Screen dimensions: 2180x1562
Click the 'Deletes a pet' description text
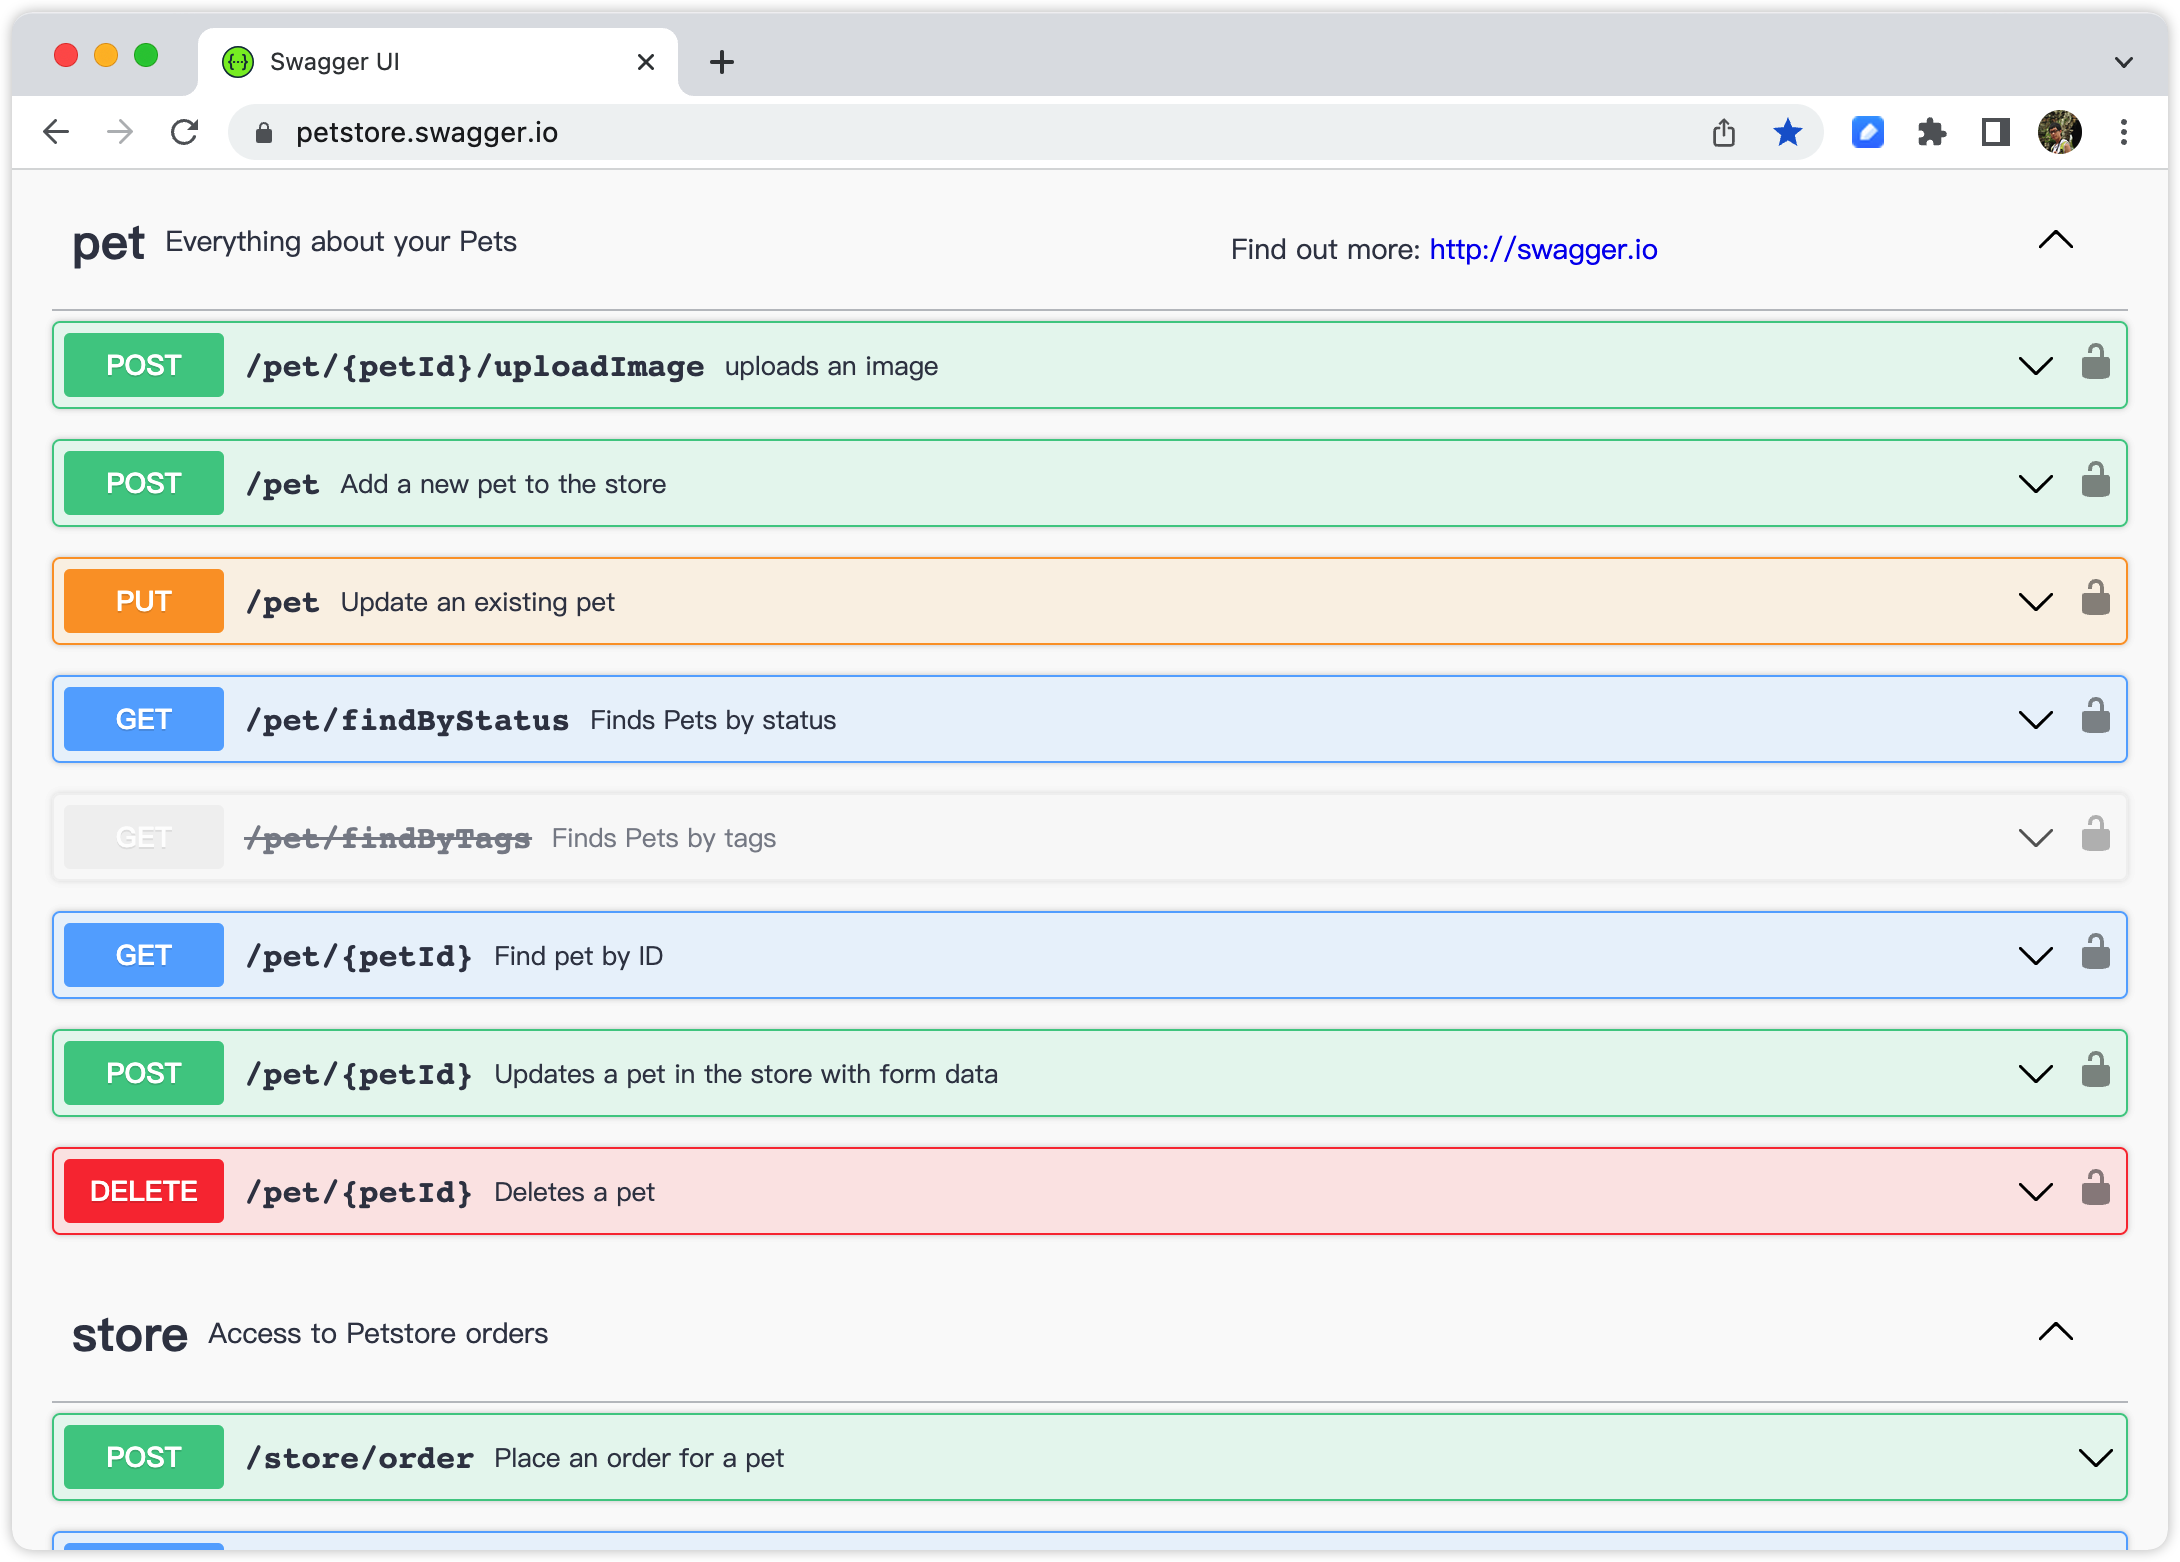tap(574, 1192)
